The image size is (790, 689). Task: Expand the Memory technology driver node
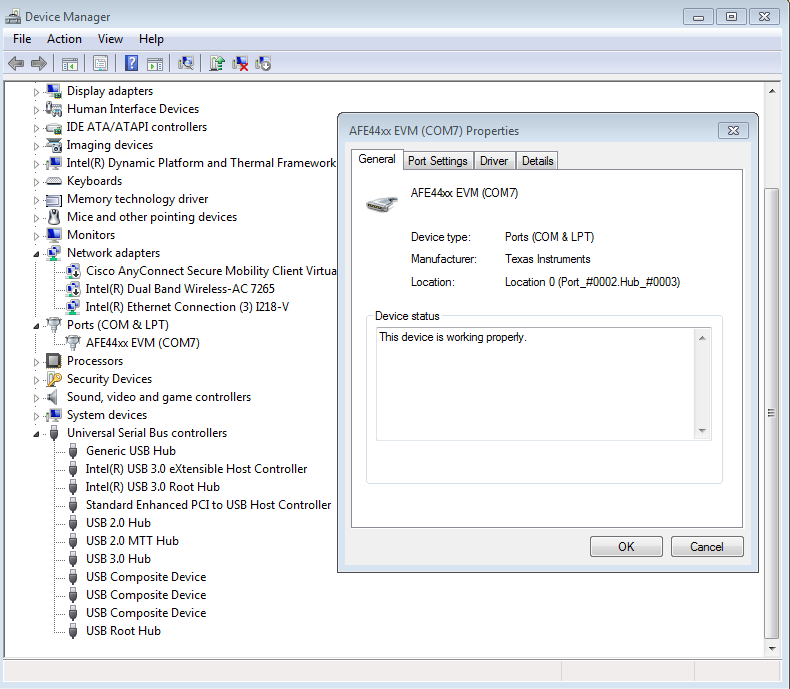(36, 200)
